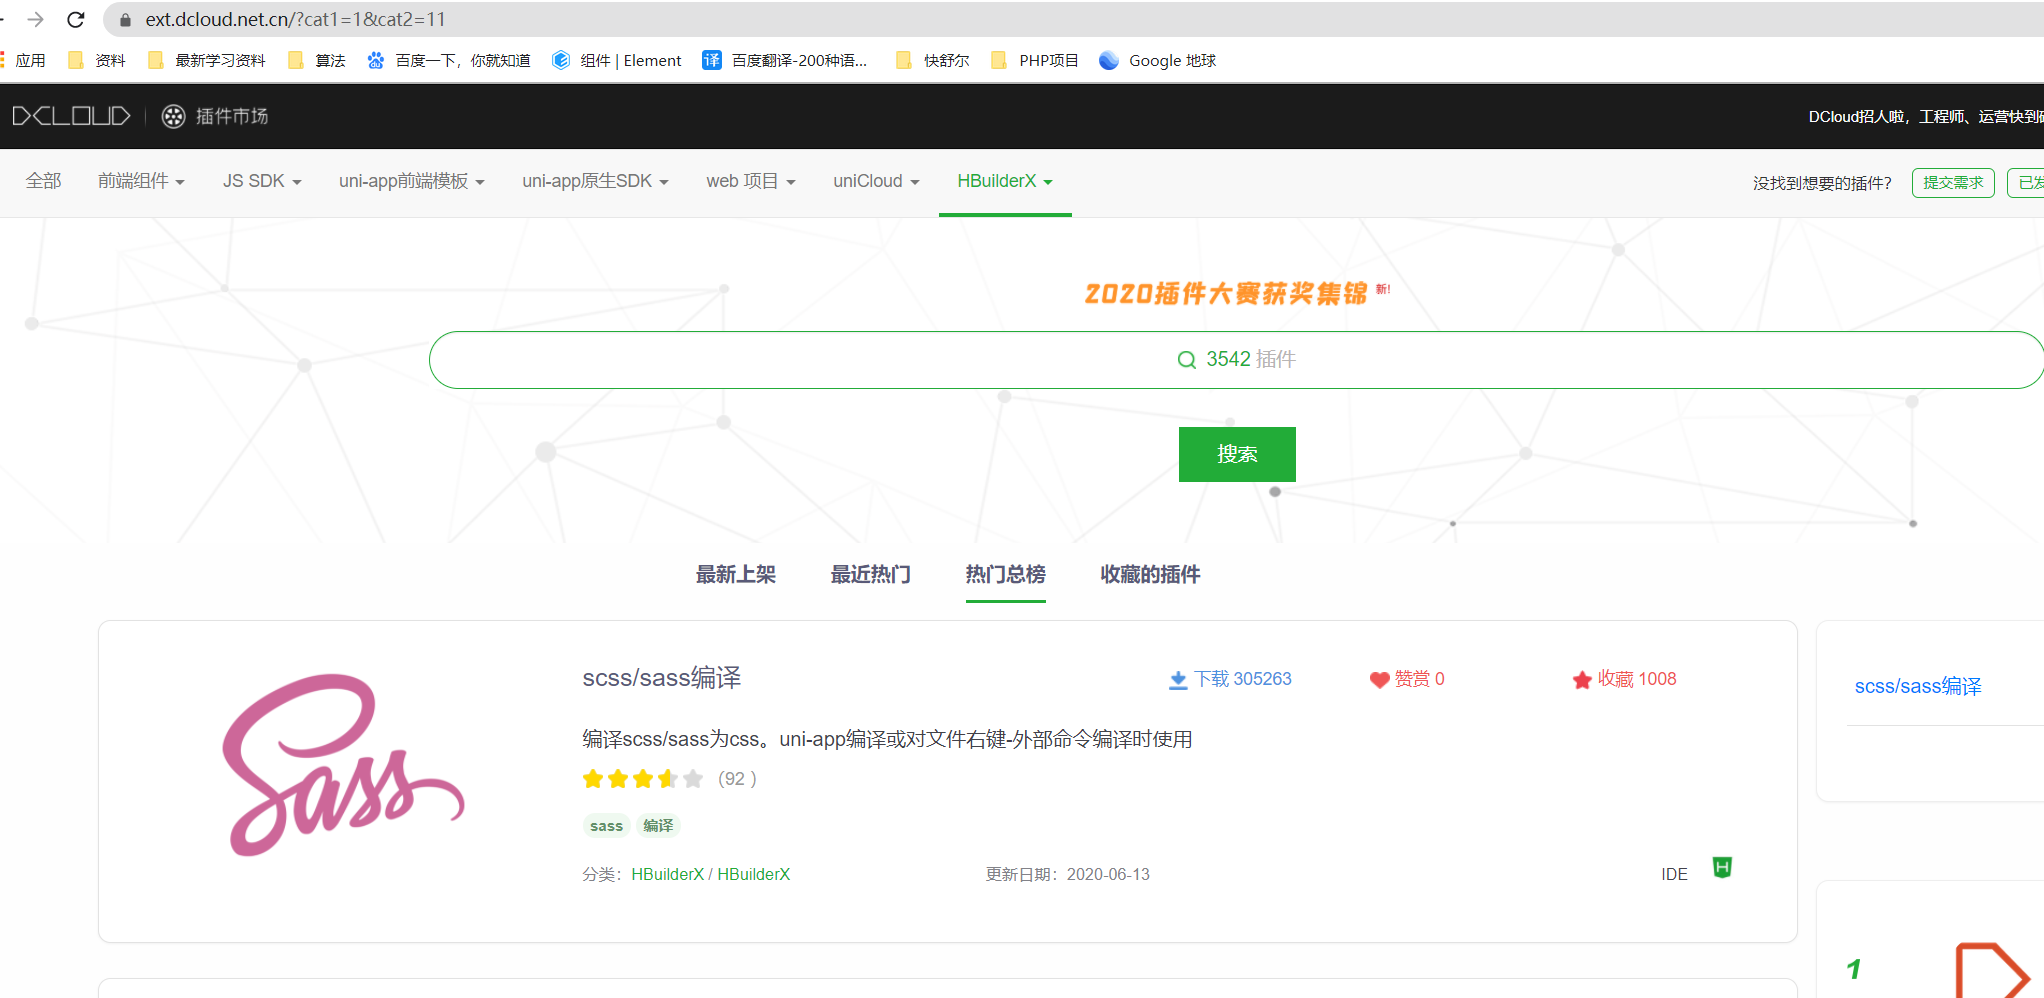The width and height of the screenshot is (2044, 998).
Task: Open the 最新学习资料 bookmark folder
Action: point(207,60)
